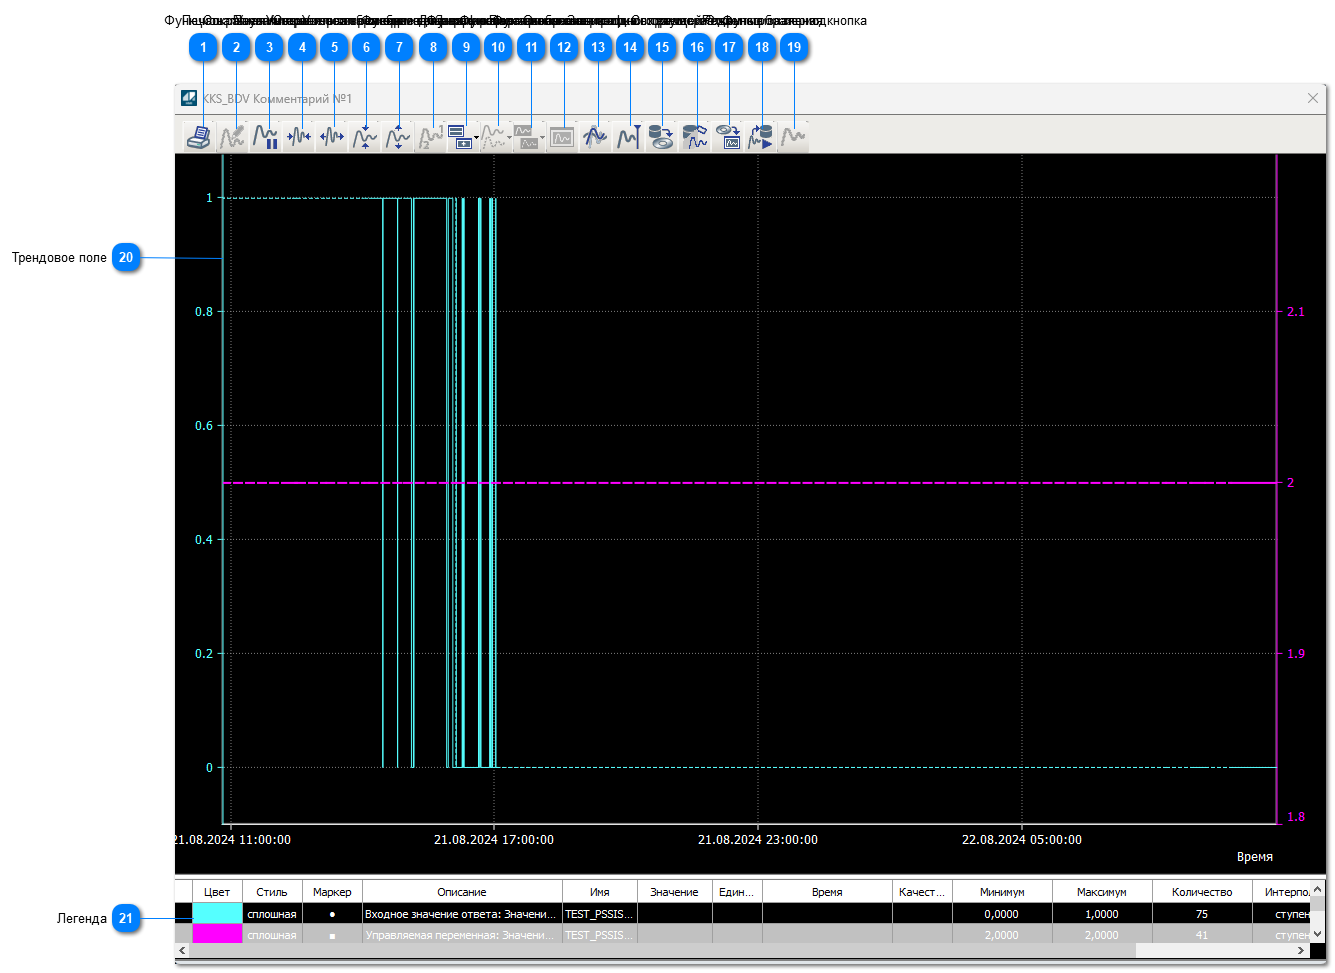Click the greyed two-panel trend icon

(526, 137)
